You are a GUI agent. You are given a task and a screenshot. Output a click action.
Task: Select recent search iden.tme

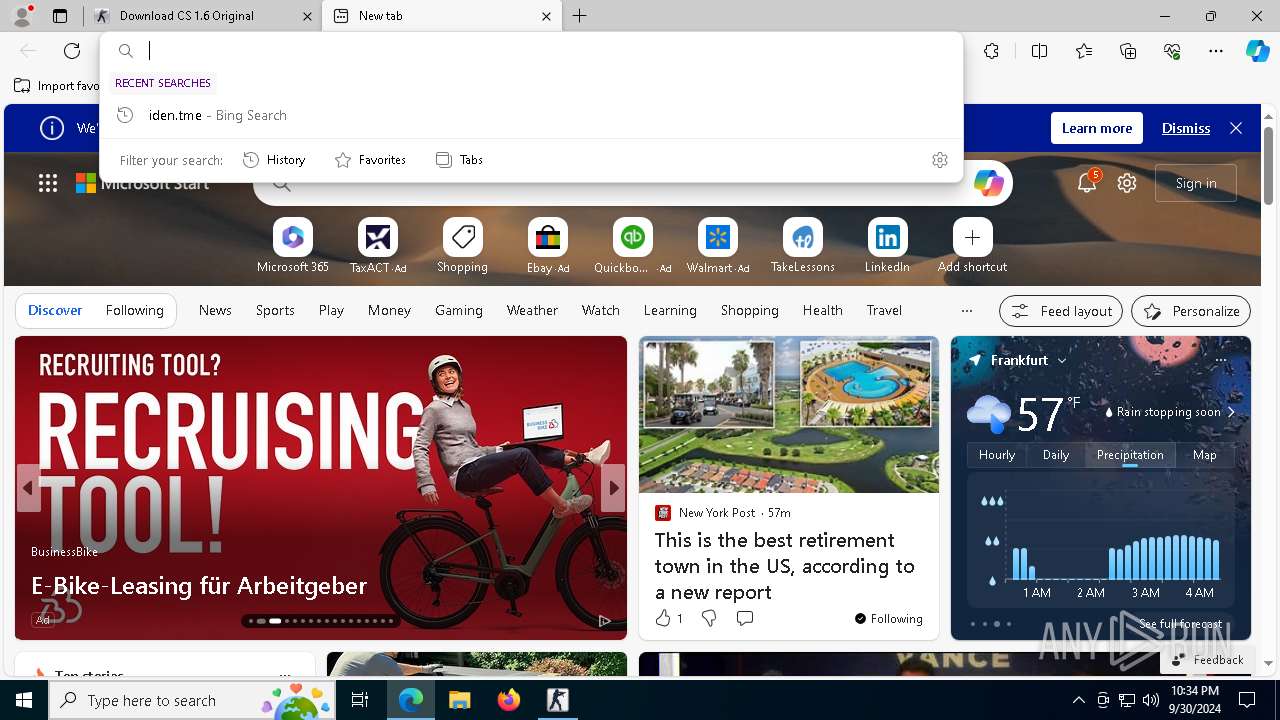(x=531, y=115)
